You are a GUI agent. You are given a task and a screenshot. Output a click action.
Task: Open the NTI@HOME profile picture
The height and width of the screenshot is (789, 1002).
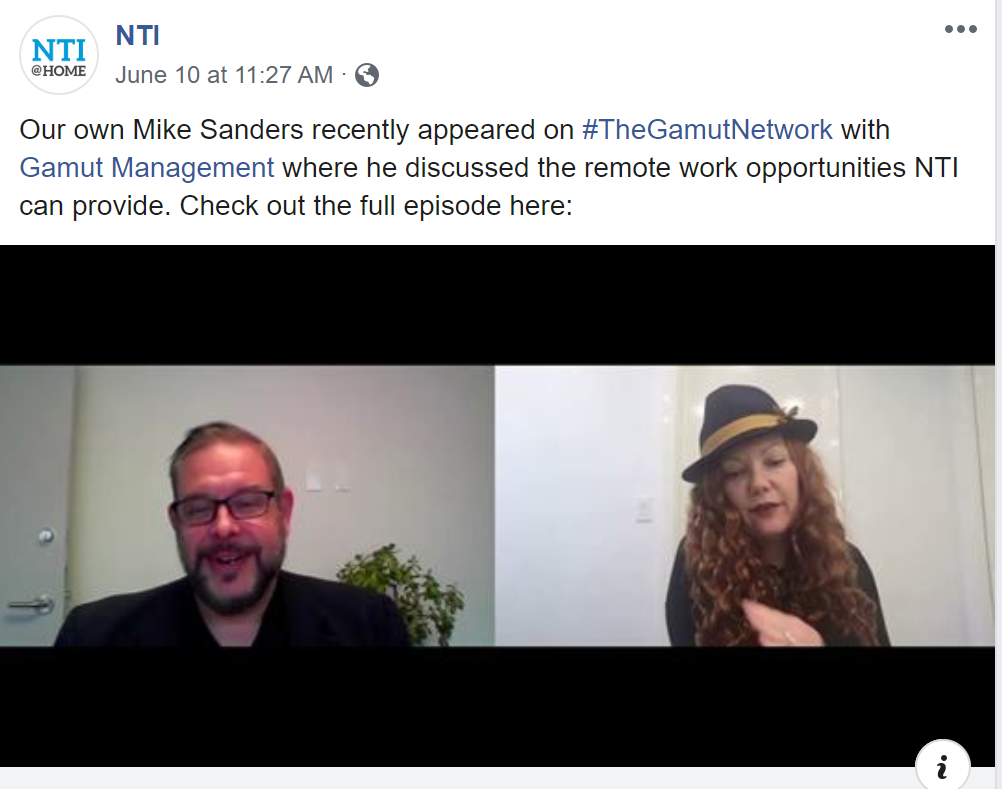59,56
